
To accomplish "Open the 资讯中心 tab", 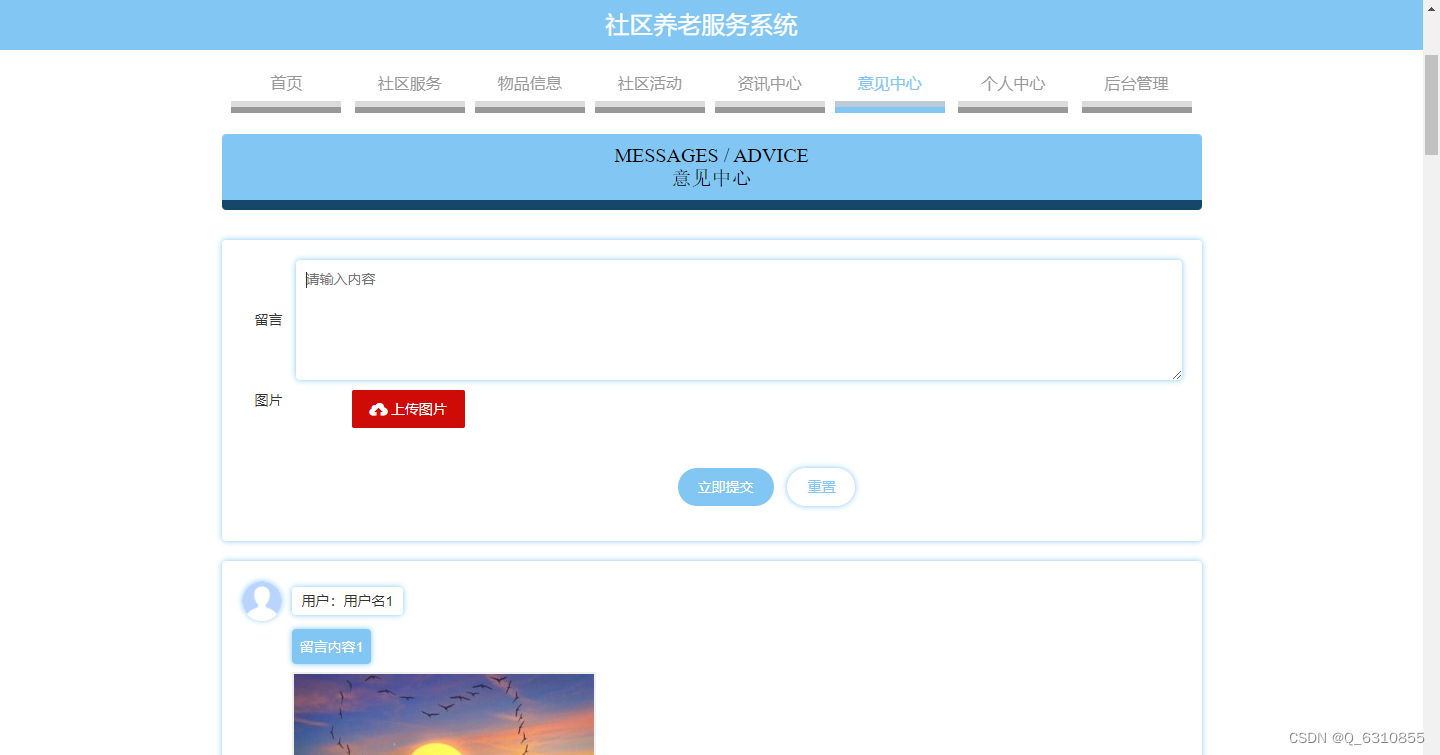I will 769,84.
